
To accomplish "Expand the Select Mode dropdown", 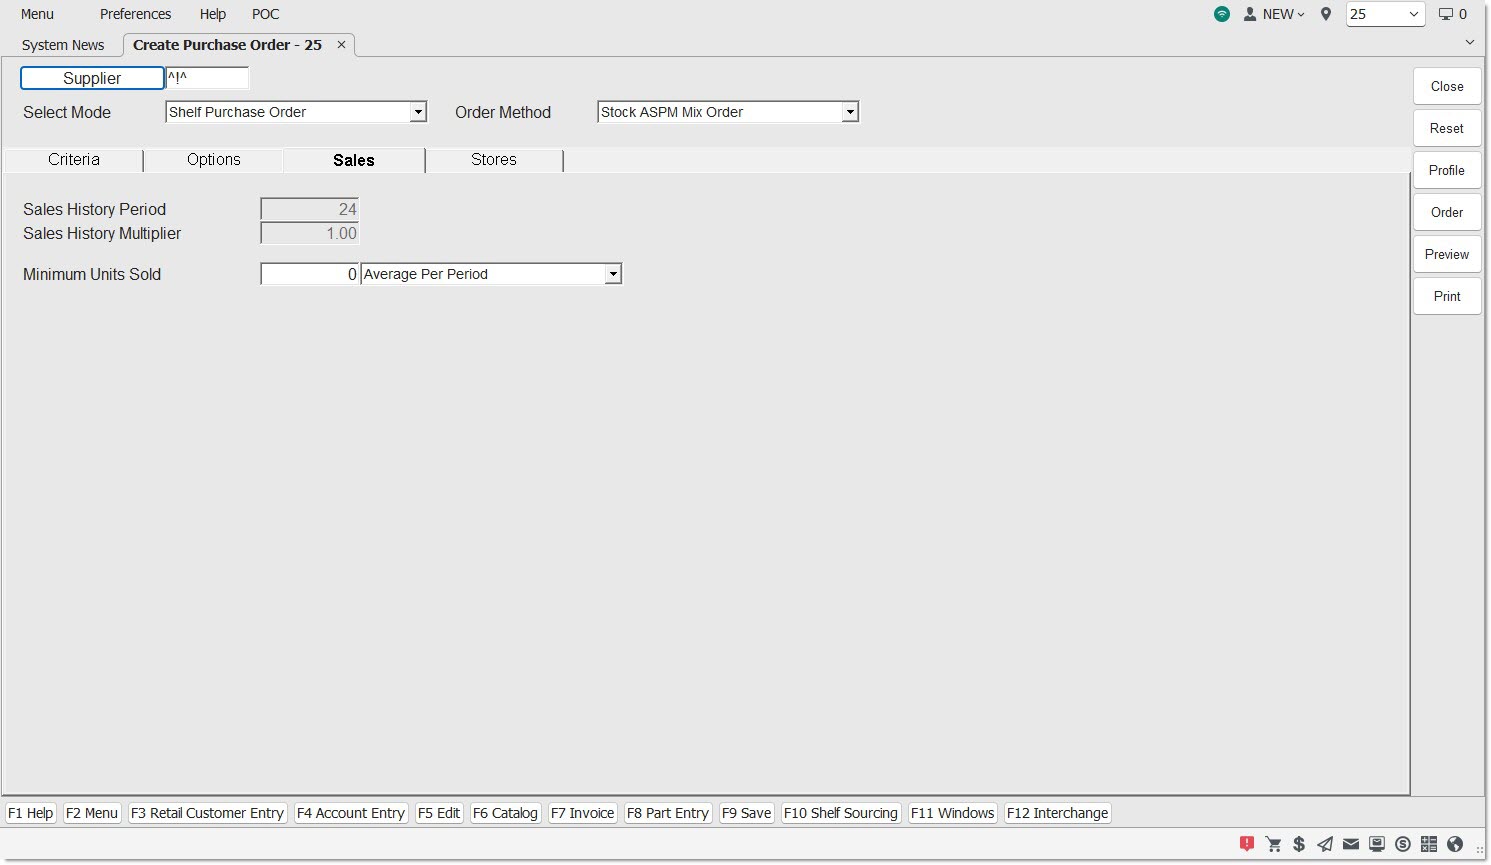I will (x=418, y=113).
